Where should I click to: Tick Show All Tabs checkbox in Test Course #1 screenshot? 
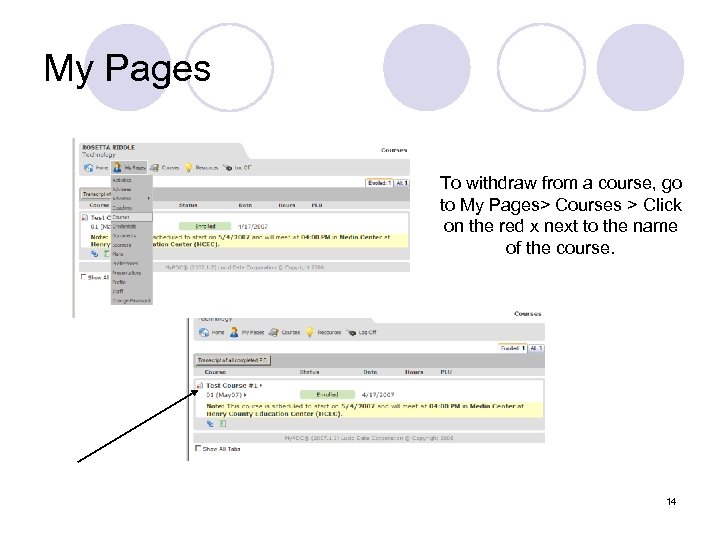pos(198,448)
